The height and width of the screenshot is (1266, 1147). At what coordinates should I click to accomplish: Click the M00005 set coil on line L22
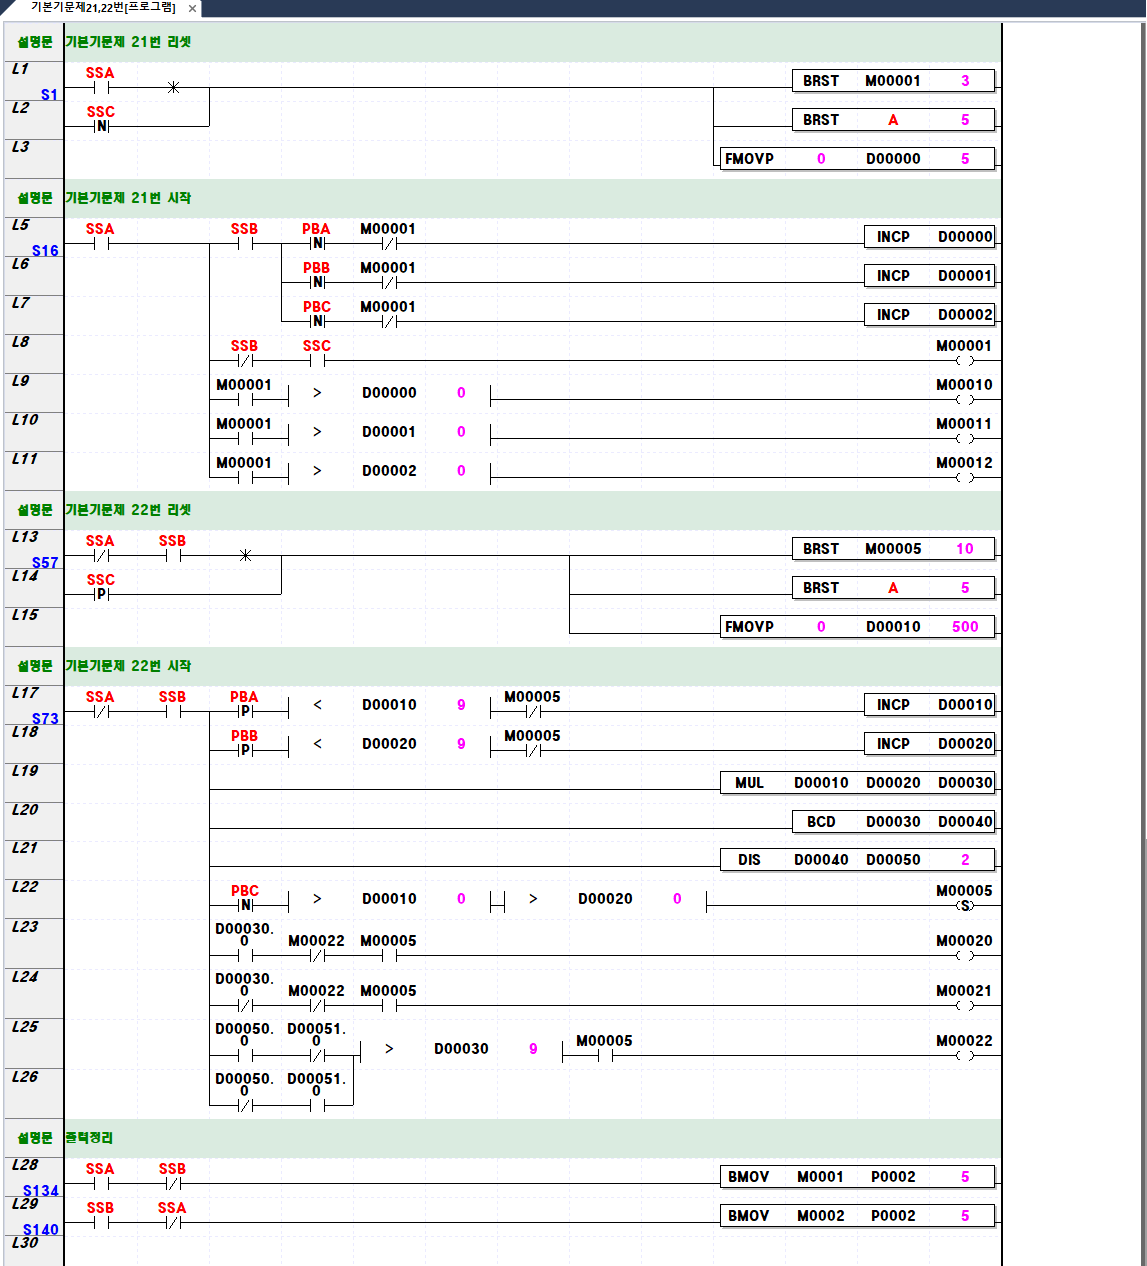[964, 905]
